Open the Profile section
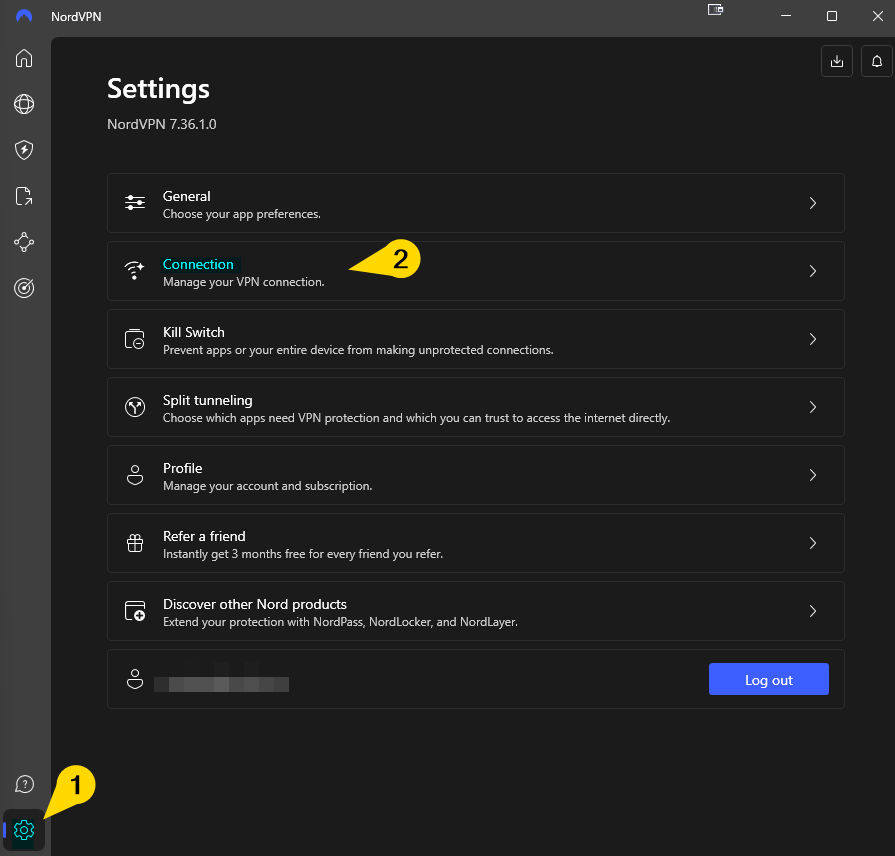 [x=475, y=475]
